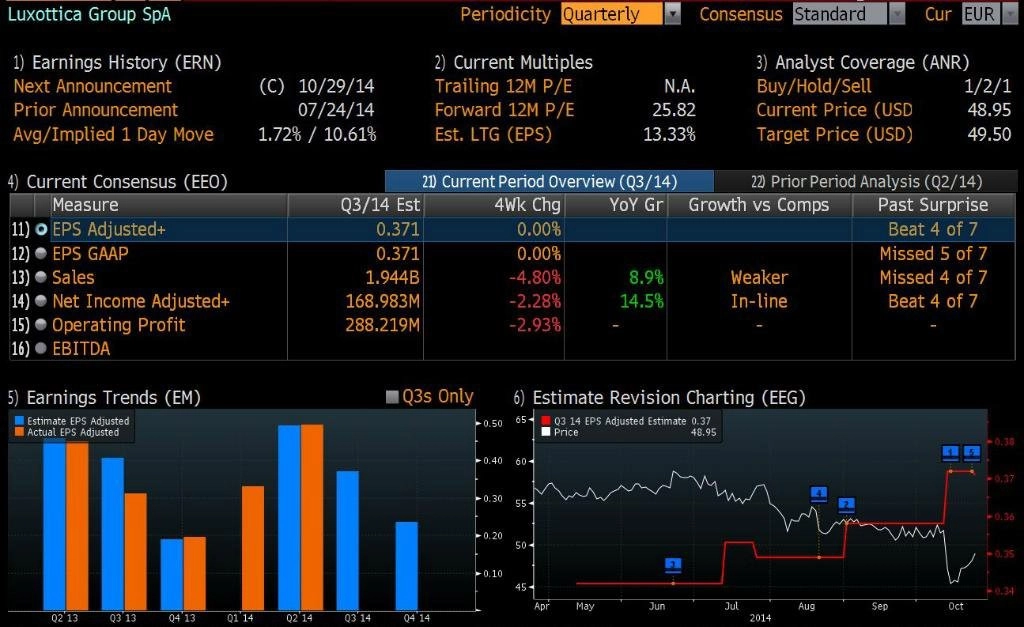Click the Net Income estimate 168.983M
The width and height of the screenshot is (1024, 627).
(383, 301)
